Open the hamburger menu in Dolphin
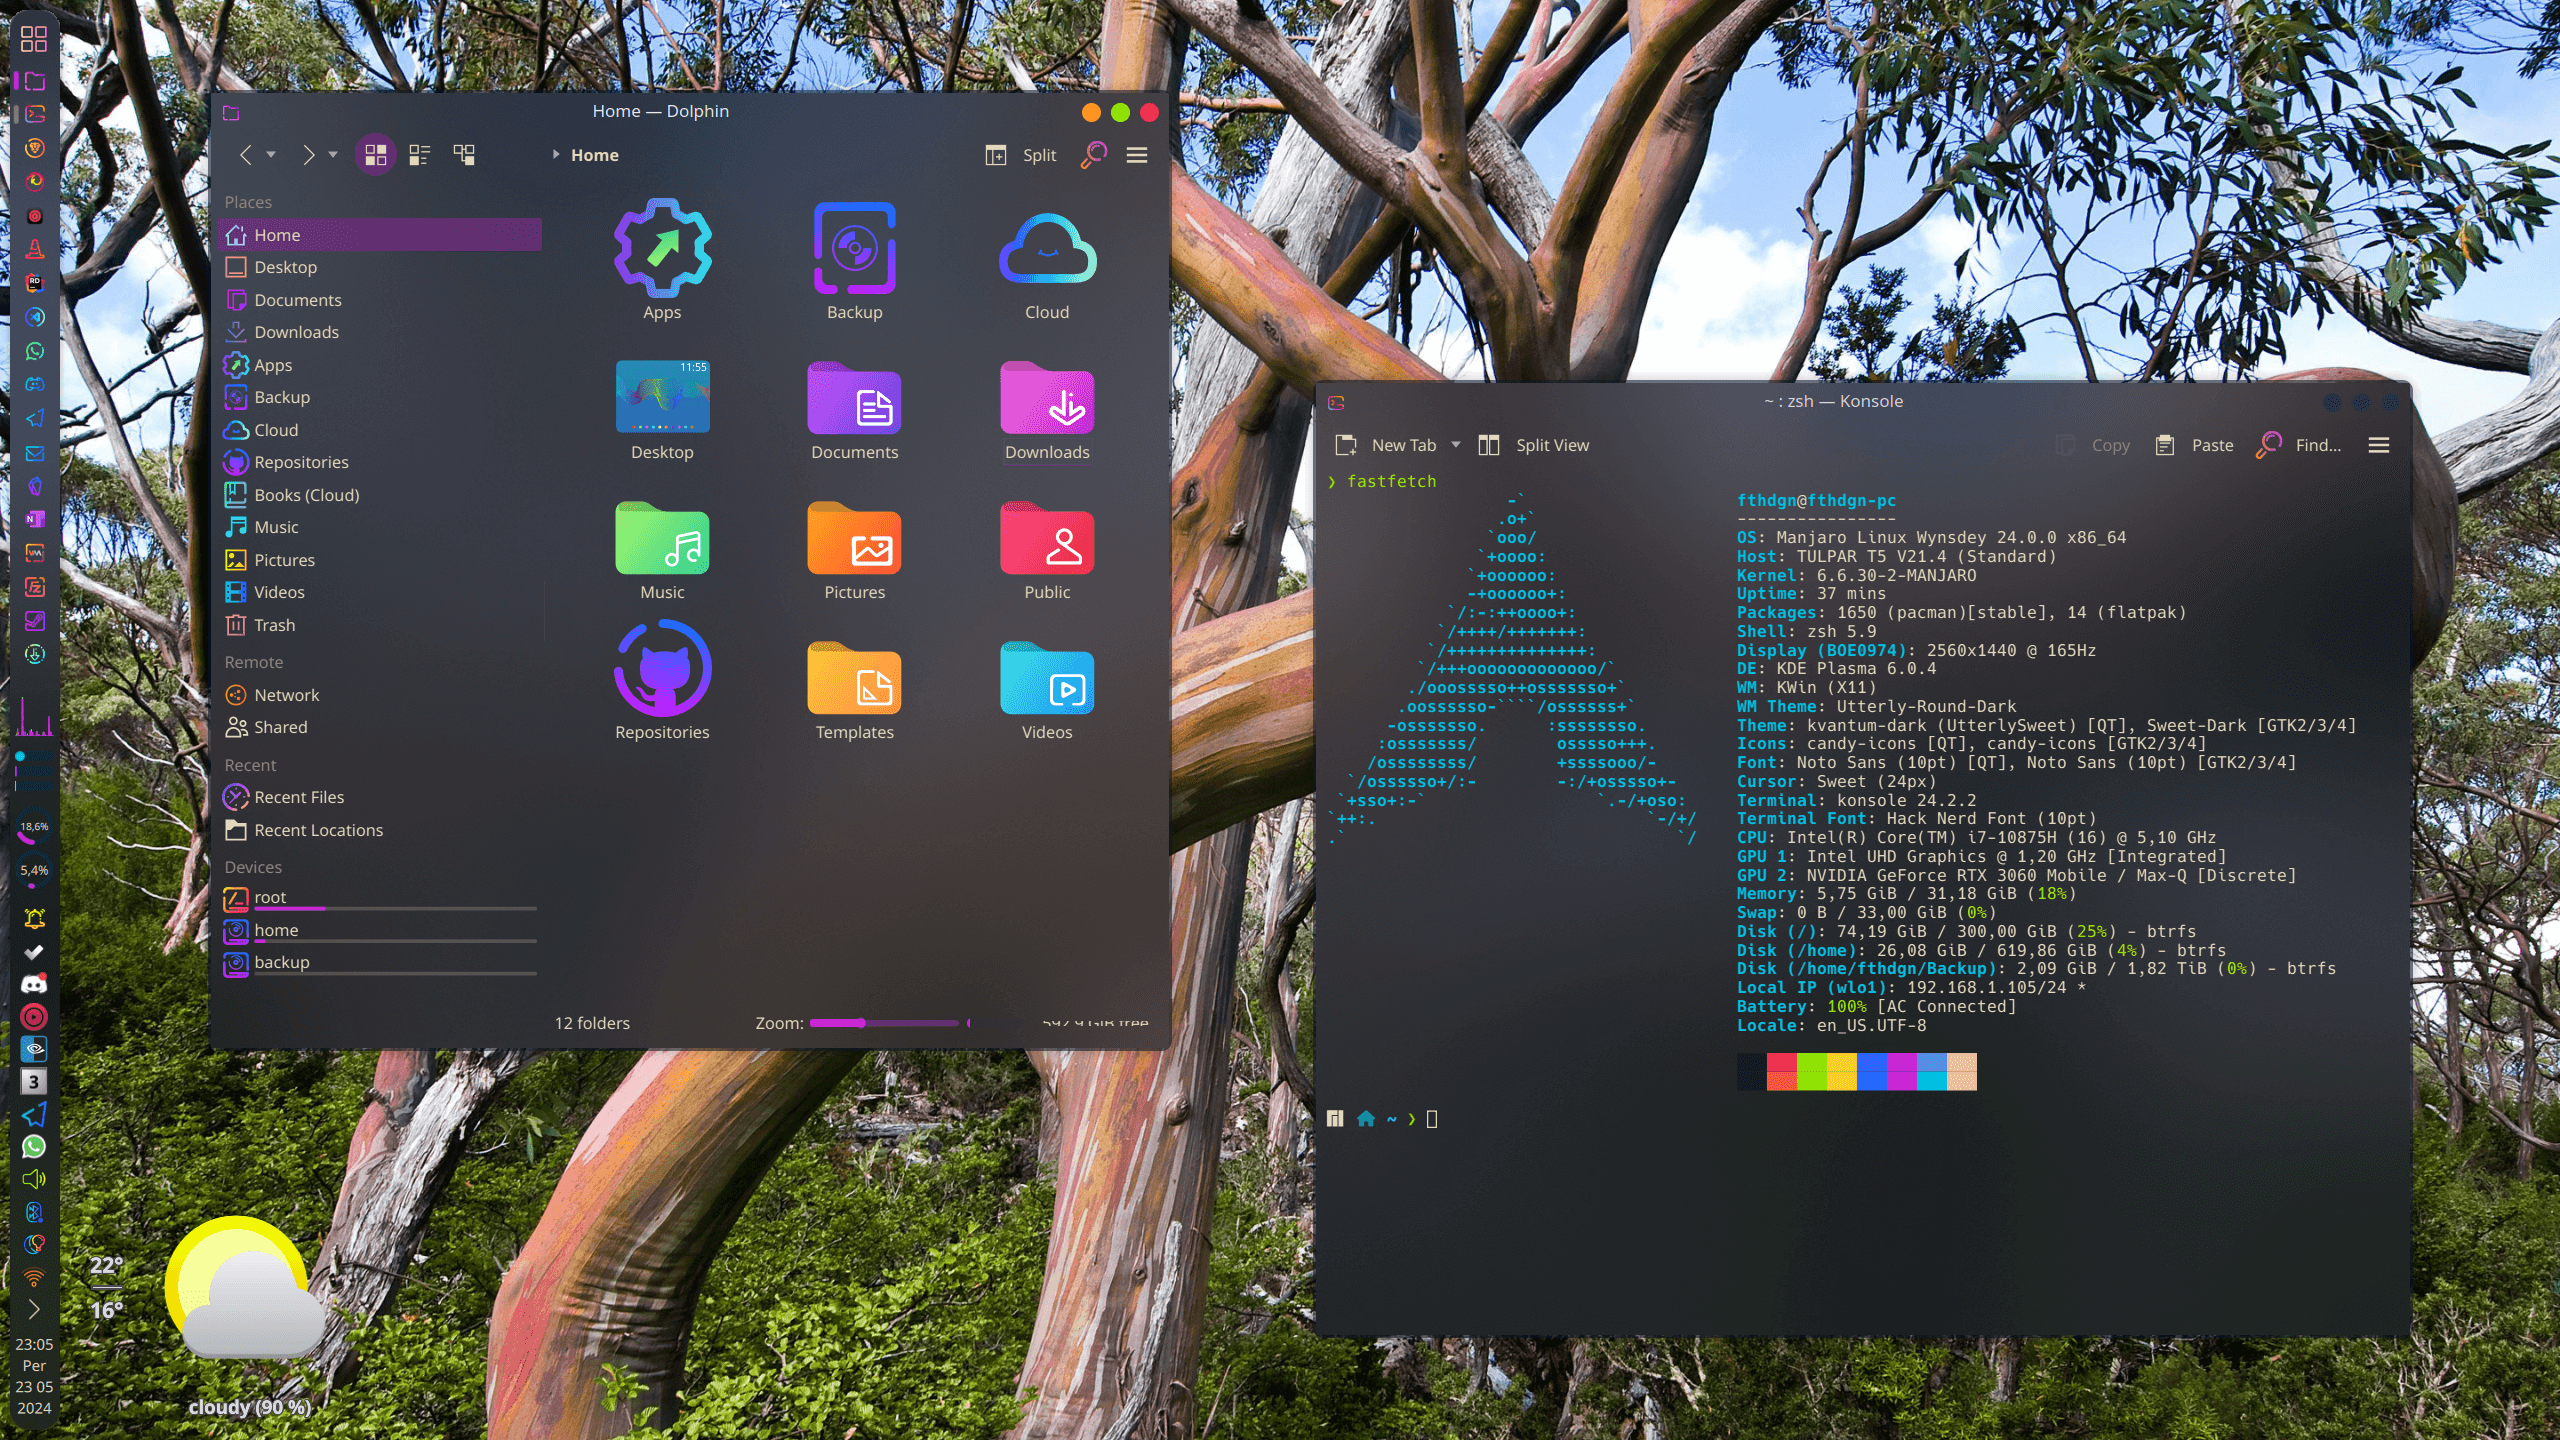 pos(1138,155)
